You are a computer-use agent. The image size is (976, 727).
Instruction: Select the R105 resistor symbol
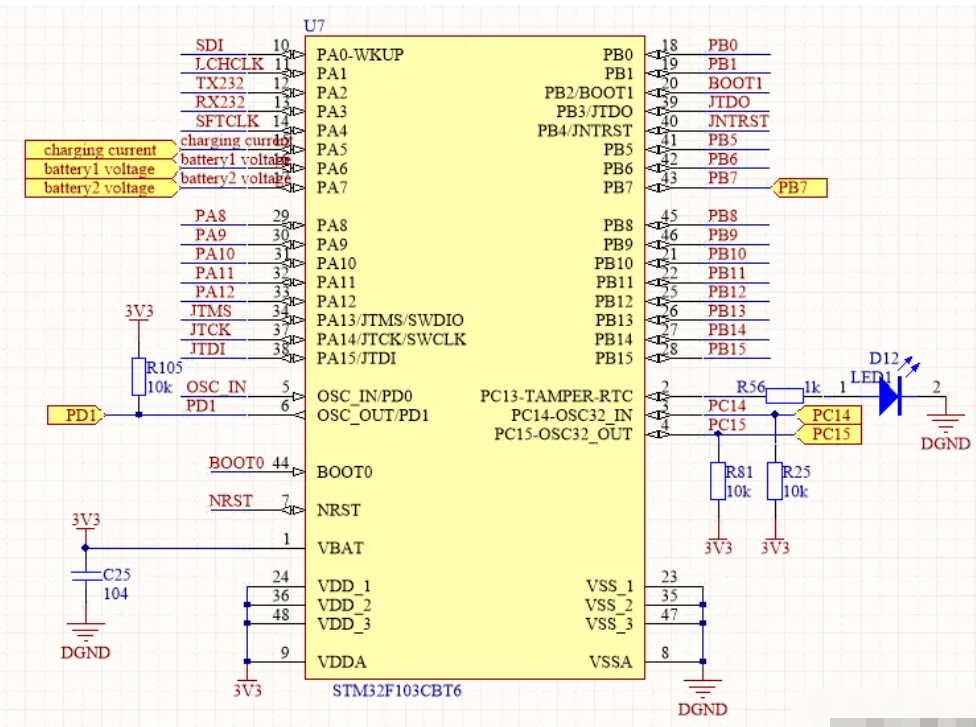point(138,377)
